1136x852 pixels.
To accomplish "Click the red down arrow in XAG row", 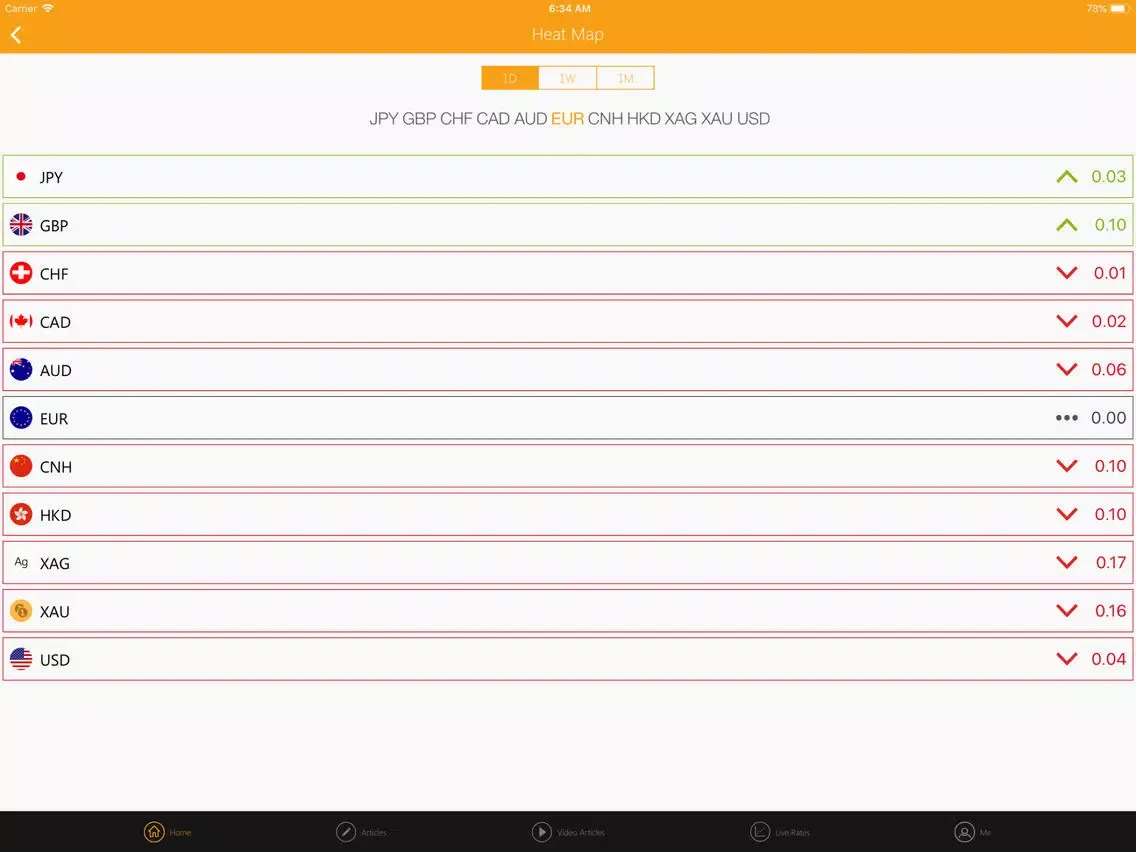I will click(x=1066, y=562).
